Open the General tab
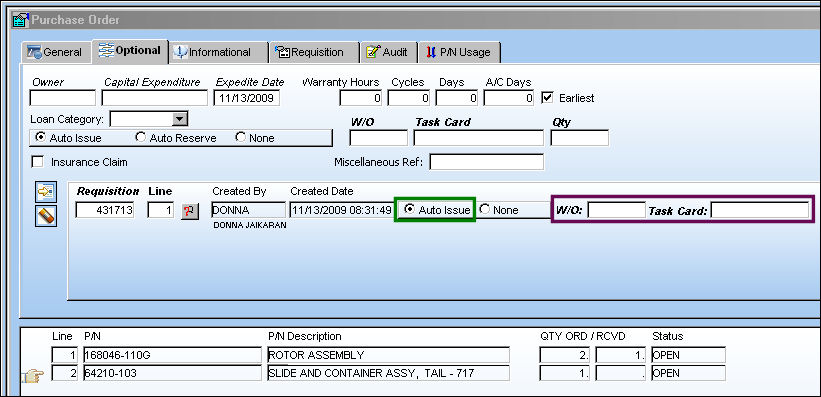The width and height of the screenshot is (821, 397). point(57,52)
